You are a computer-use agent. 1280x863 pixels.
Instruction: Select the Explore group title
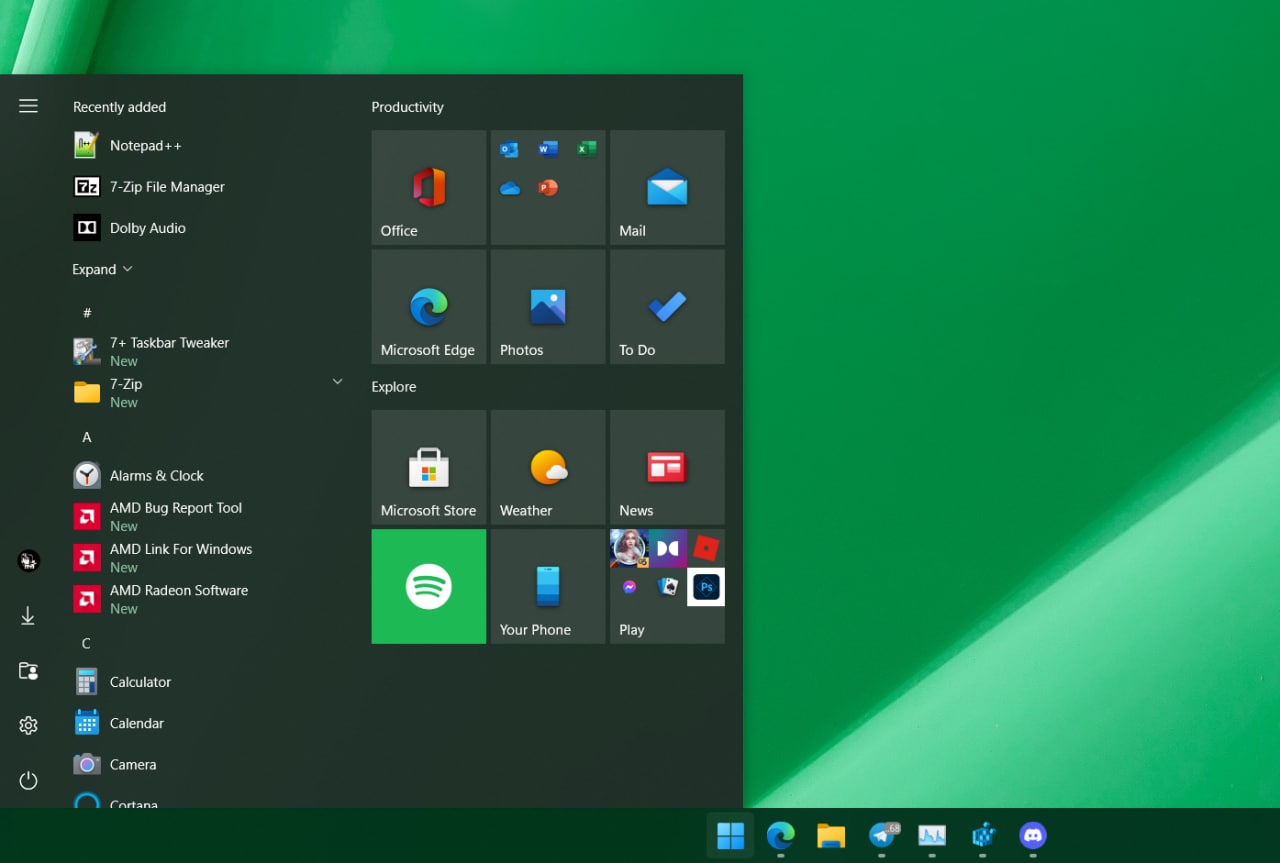point(394,387)
